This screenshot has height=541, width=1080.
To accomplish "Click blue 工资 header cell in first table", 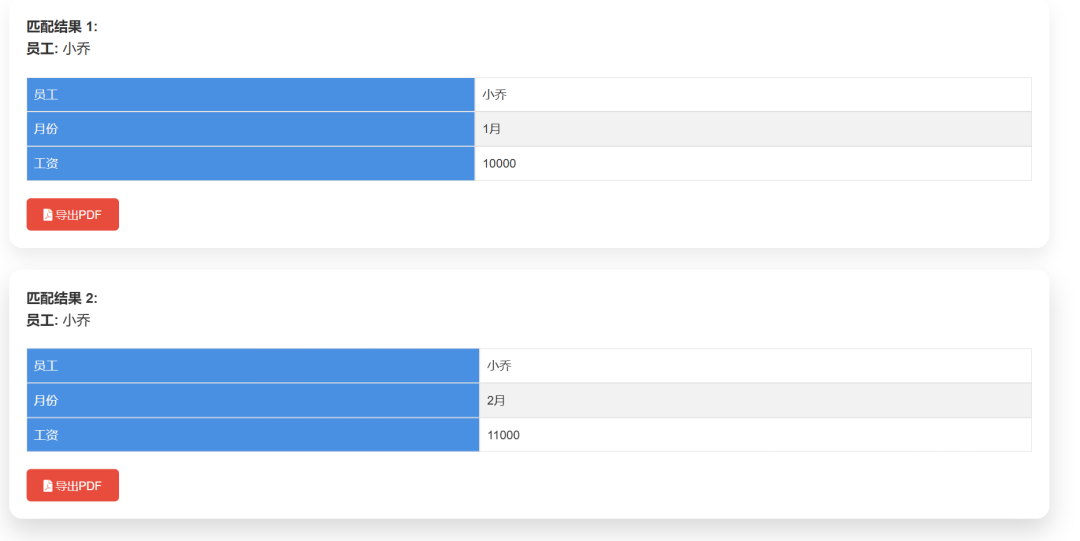I will coord(250,163).
